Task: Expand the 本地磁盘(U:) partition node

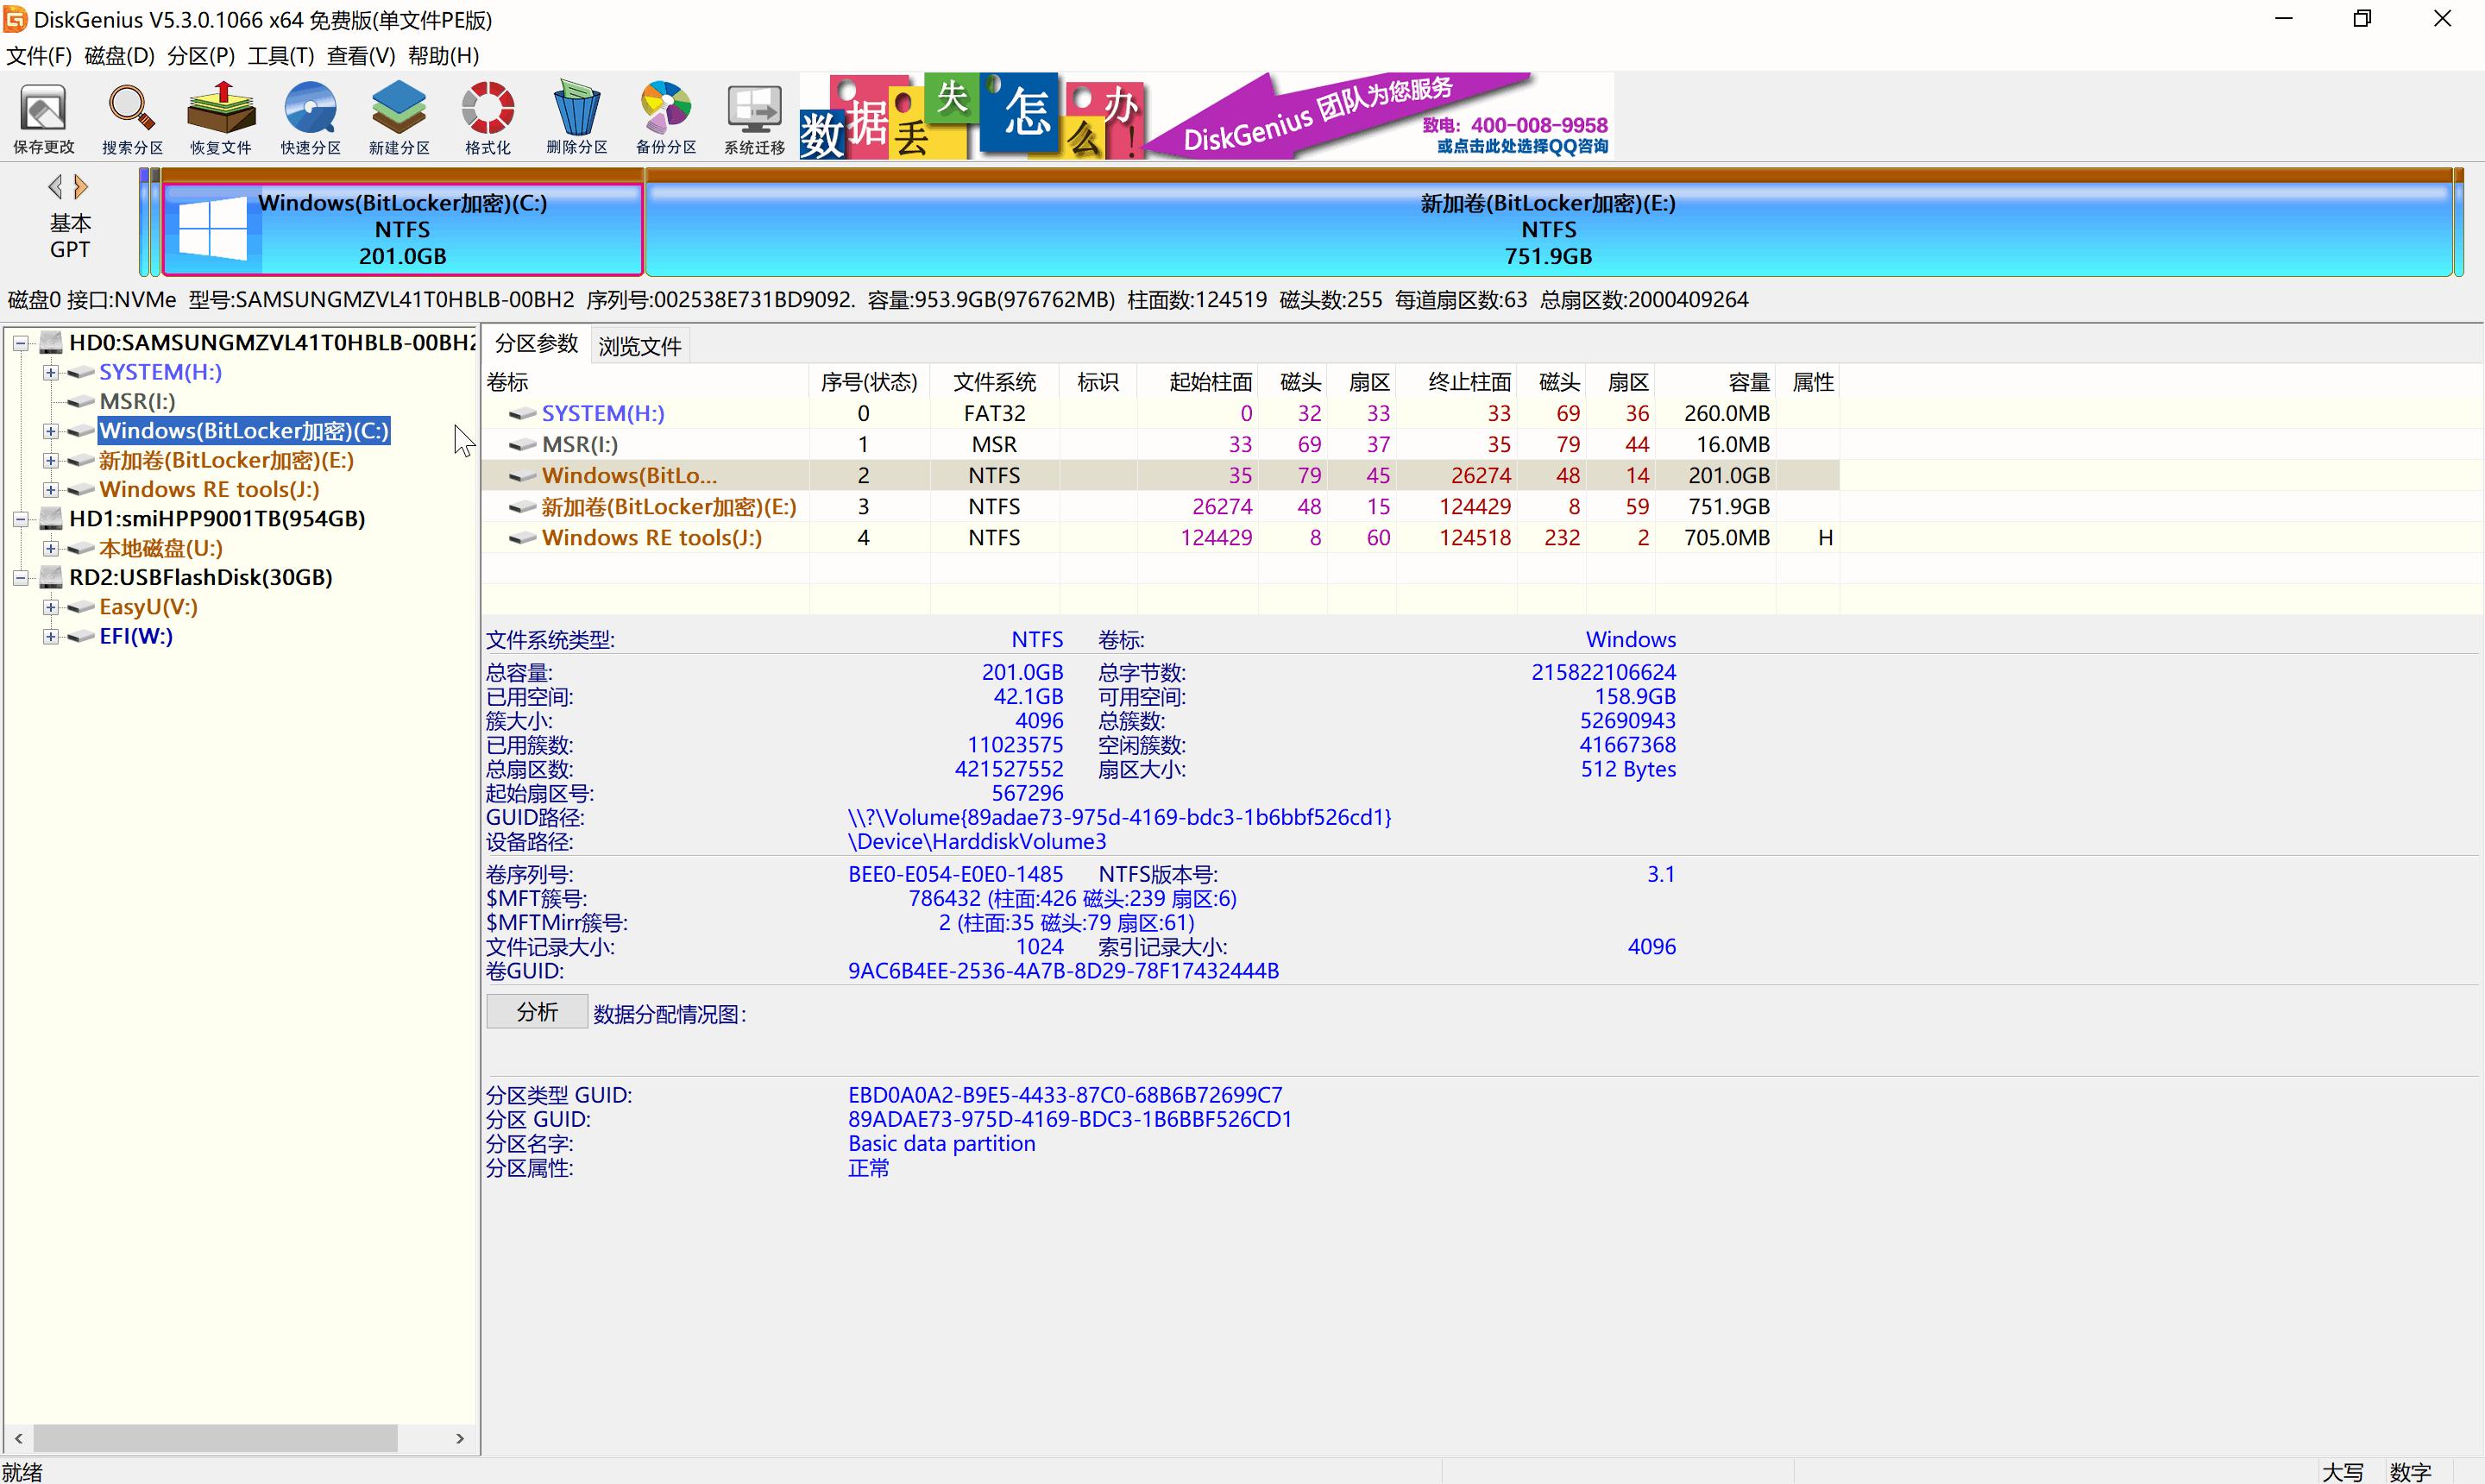Action: (x=51, y=548)
